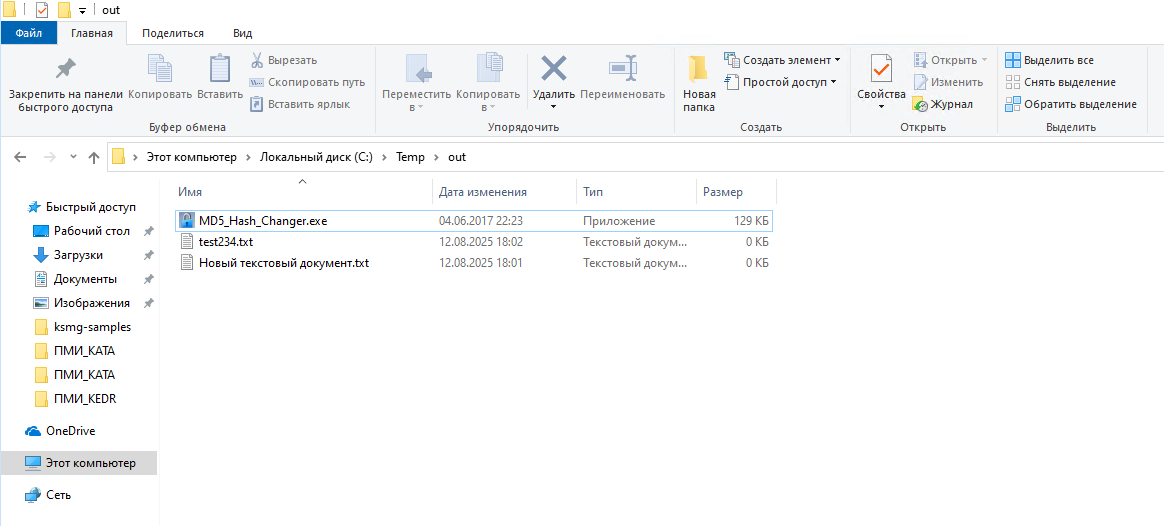Select MD5_Hash_Changer.exe file
The height and width of the screenshot is (526, 1164).
[x=262, y=220]
